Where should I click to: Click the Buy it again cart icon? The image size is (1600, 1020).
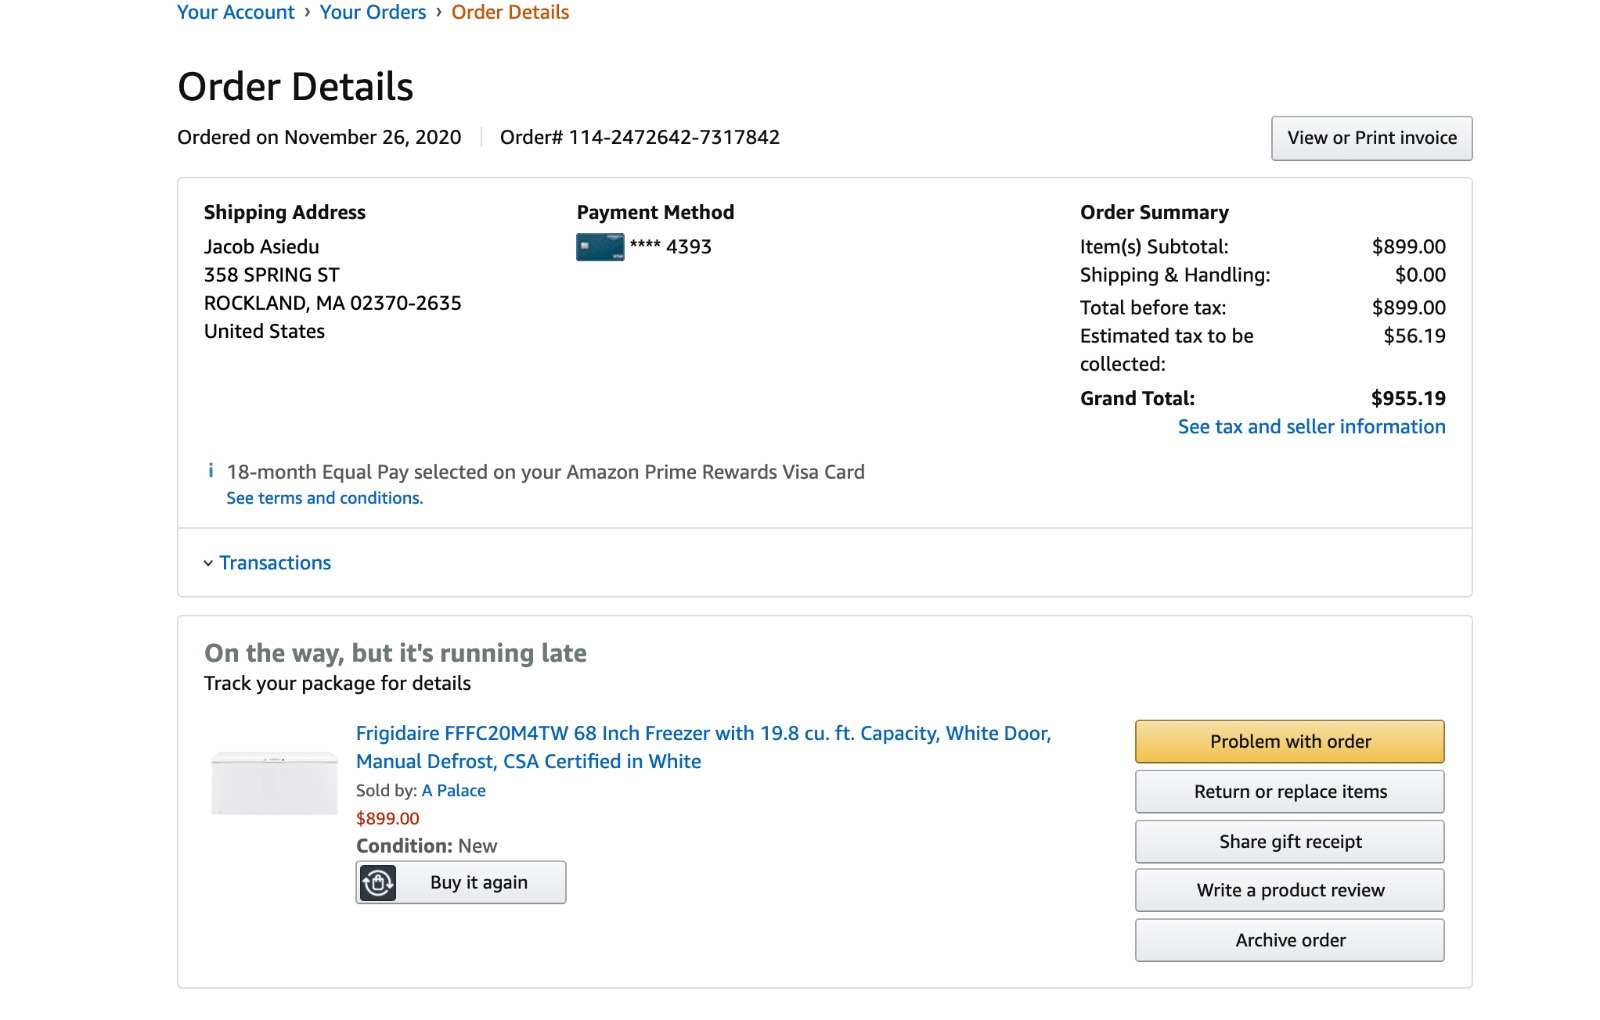[x=378, y=883]
